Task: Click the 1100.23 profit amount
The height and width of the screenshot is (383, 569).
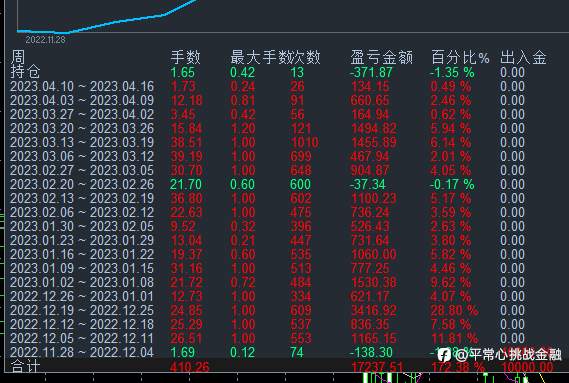Action: tap(374, 199)
